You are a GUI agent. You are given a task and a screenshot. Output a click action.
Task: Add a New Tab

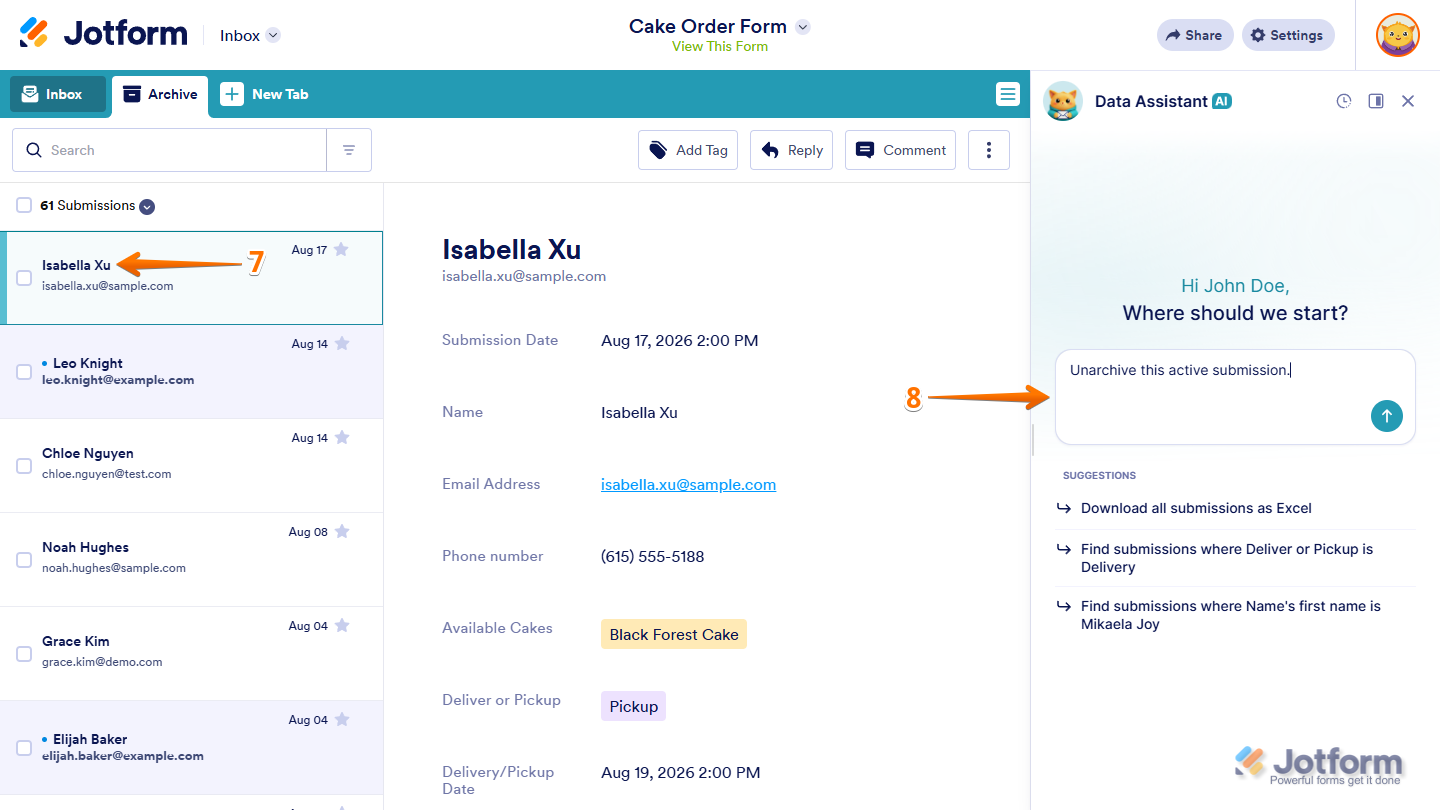pos(265,94)
